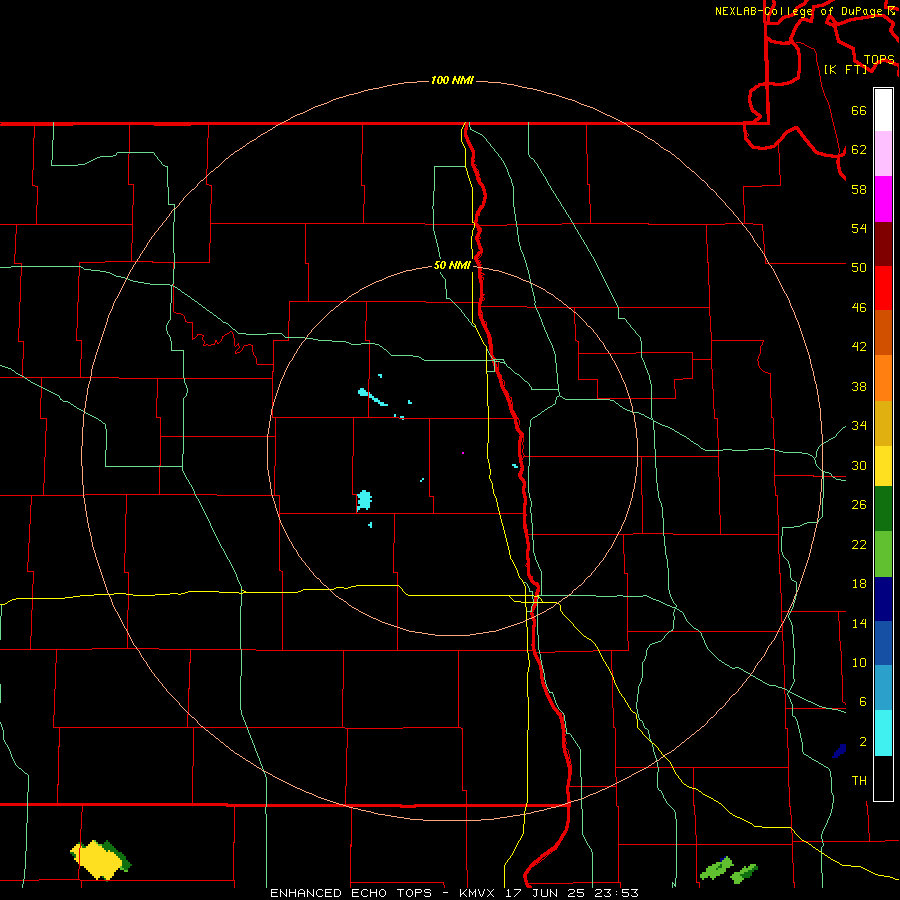The image size is (900, 900).
Task: Click the dark blue echo at right edge
Action: [x=839, y=750]
